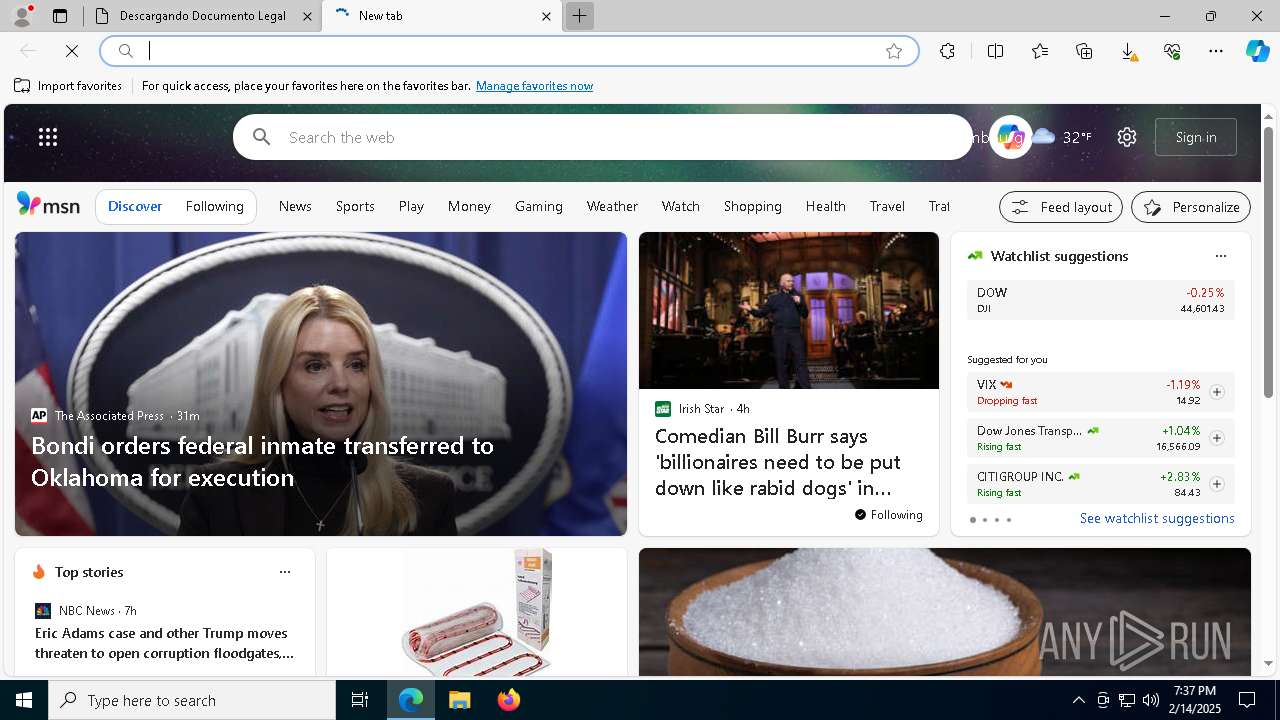Open the MSN app launcher grid
The height and width of the screenshot is (720, 1280).
48,137
